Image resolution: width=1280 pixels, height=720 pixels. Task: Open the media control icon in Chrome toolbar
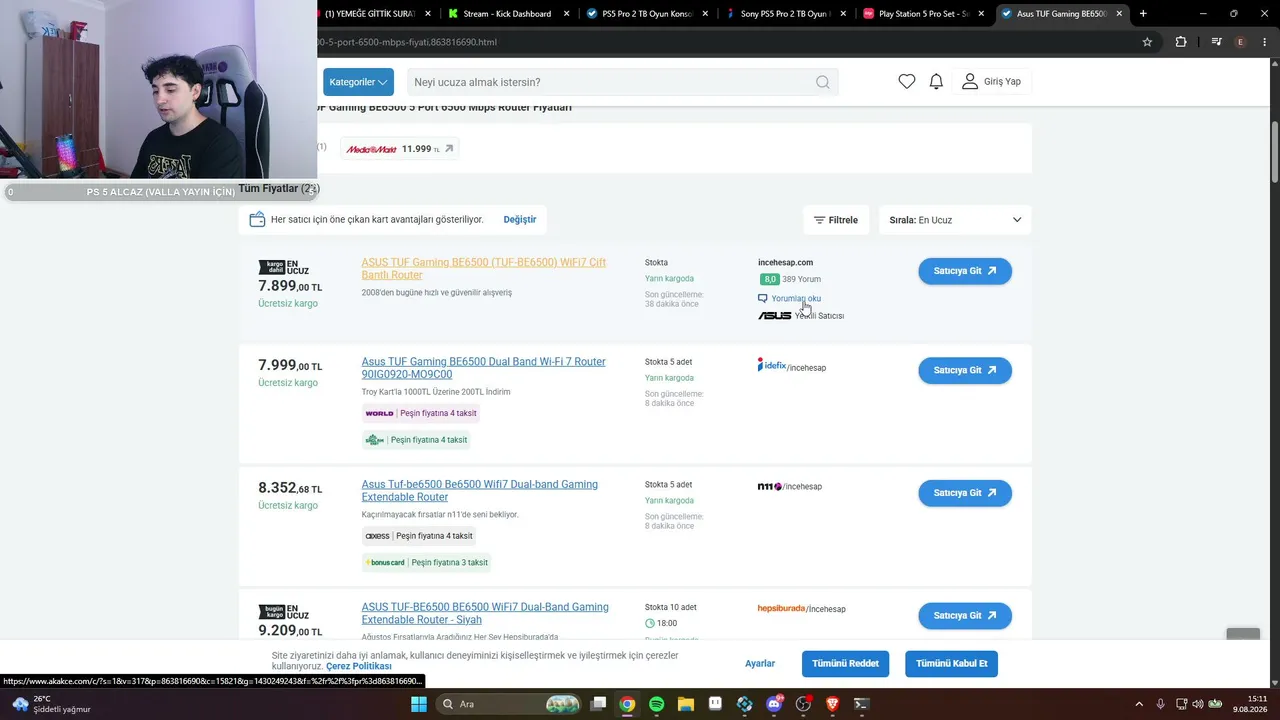1216,42
